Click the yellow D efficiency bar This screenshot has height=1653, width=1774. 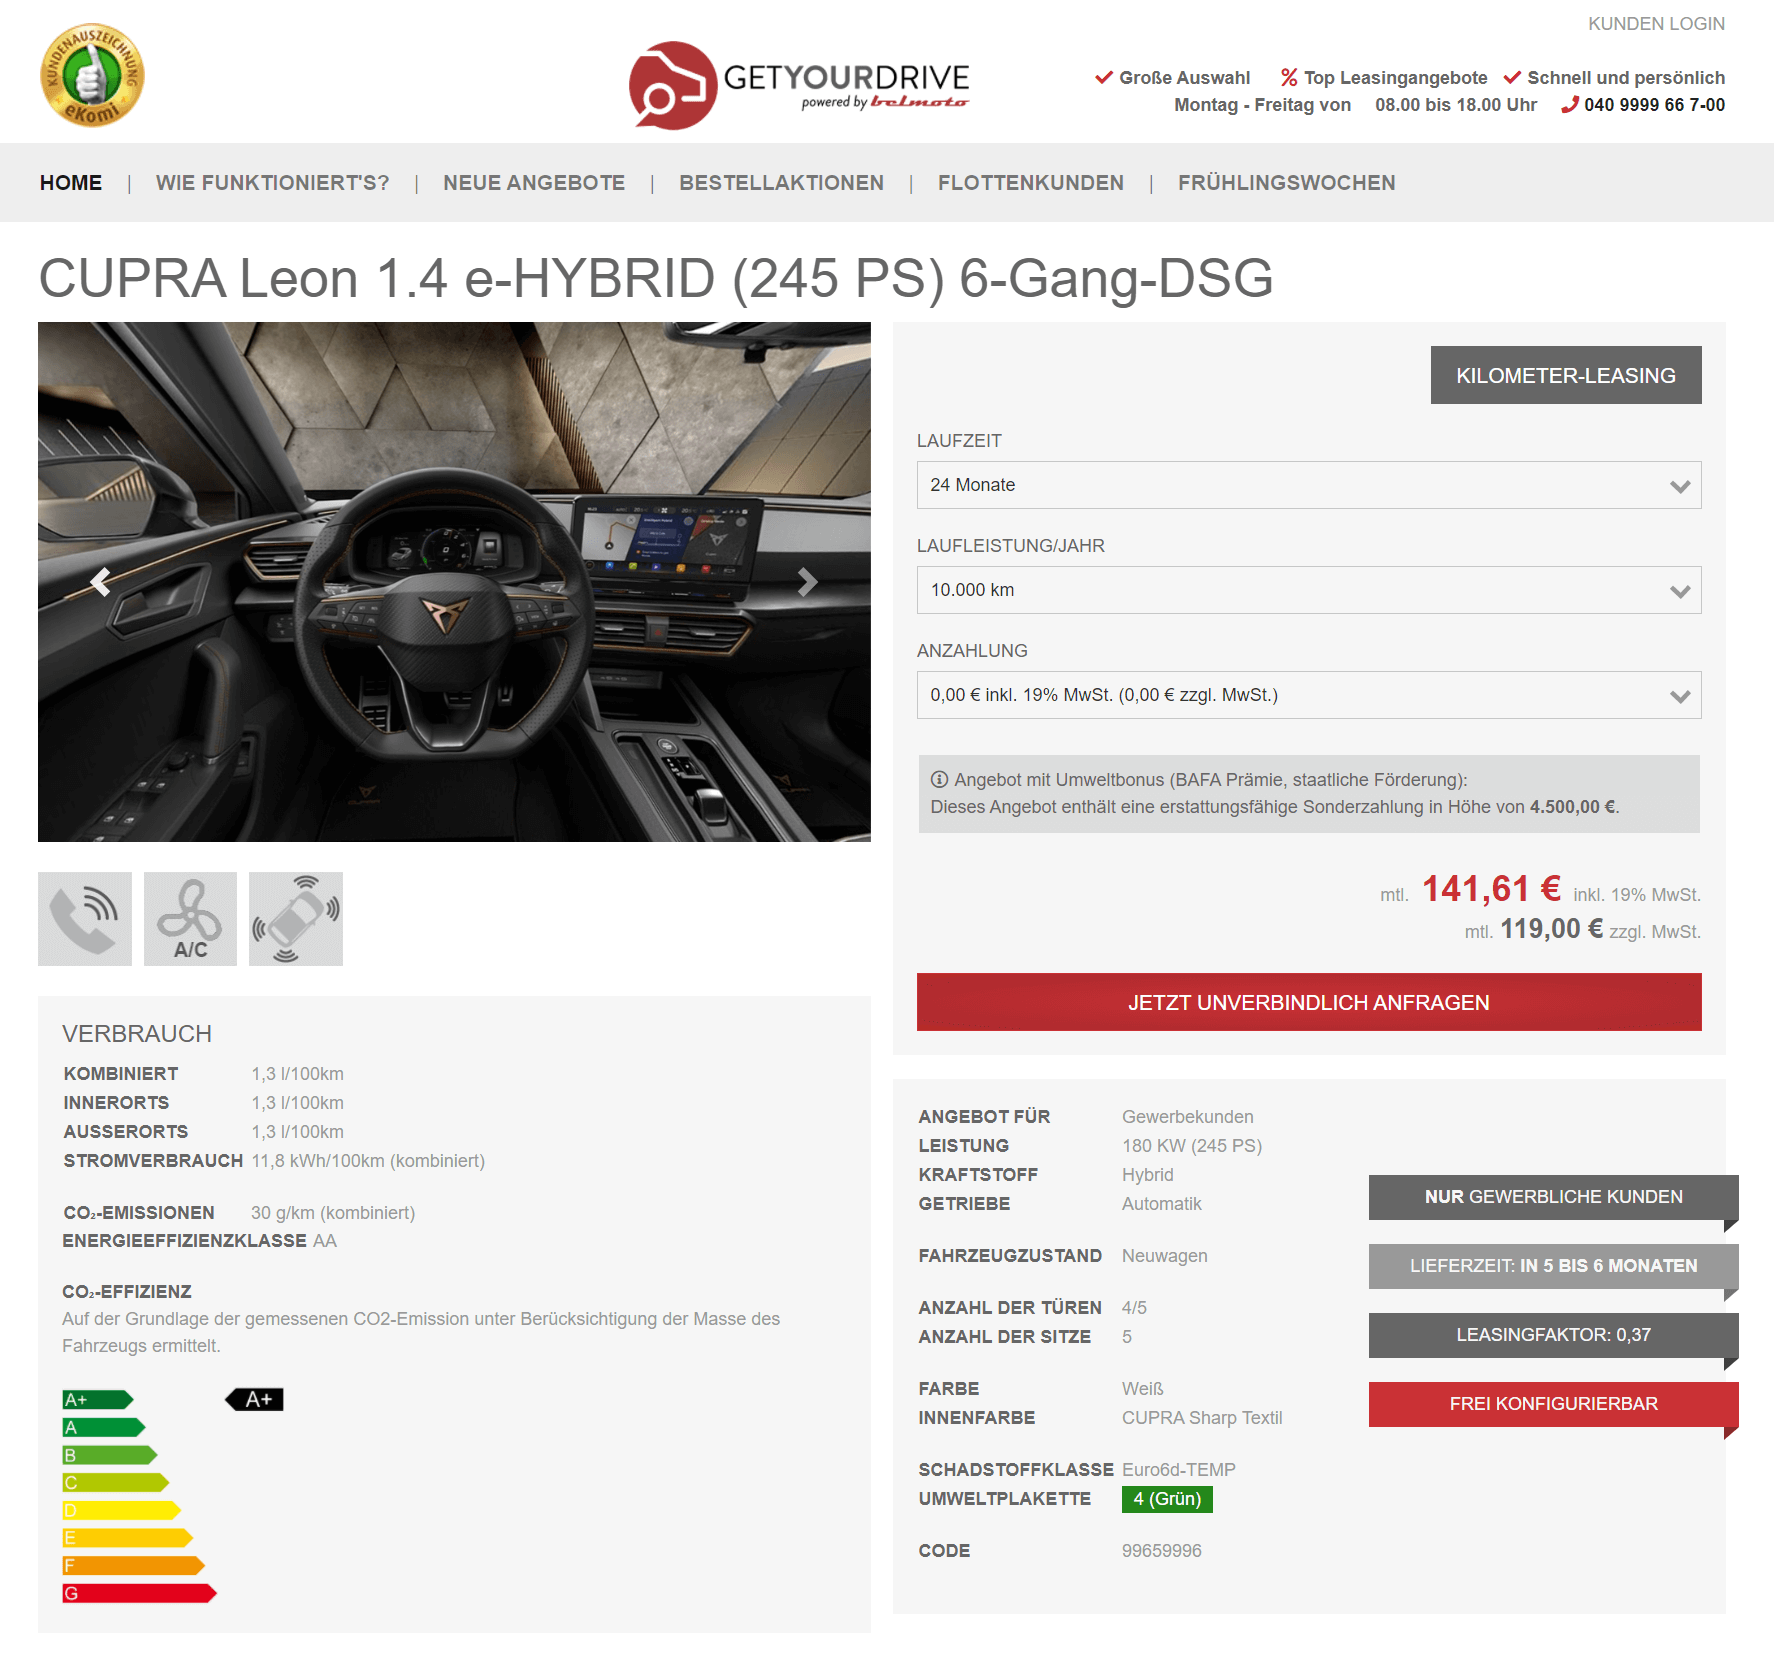pyautogui.click(x=122, y=1510)
